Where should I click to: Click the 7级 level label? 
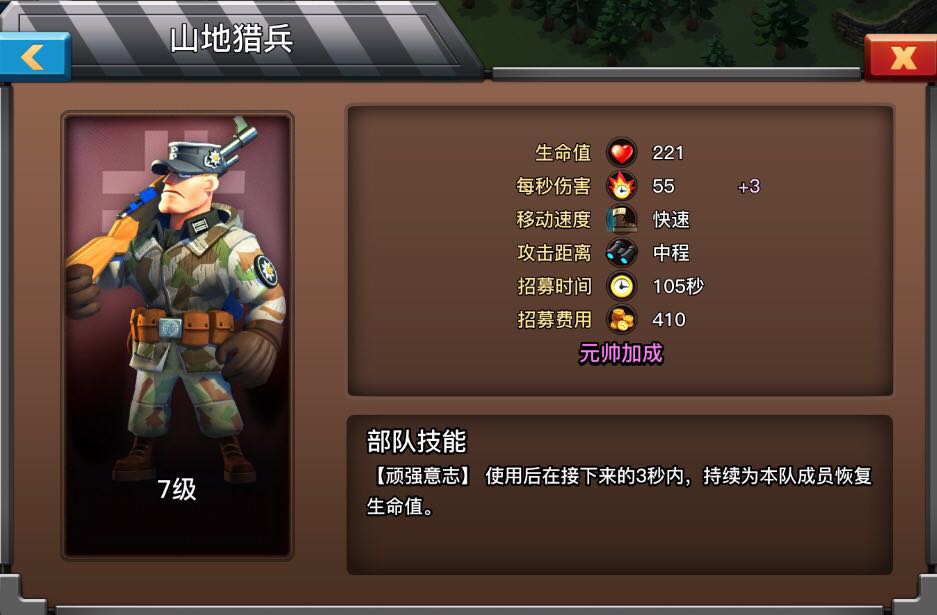point(177,489)
